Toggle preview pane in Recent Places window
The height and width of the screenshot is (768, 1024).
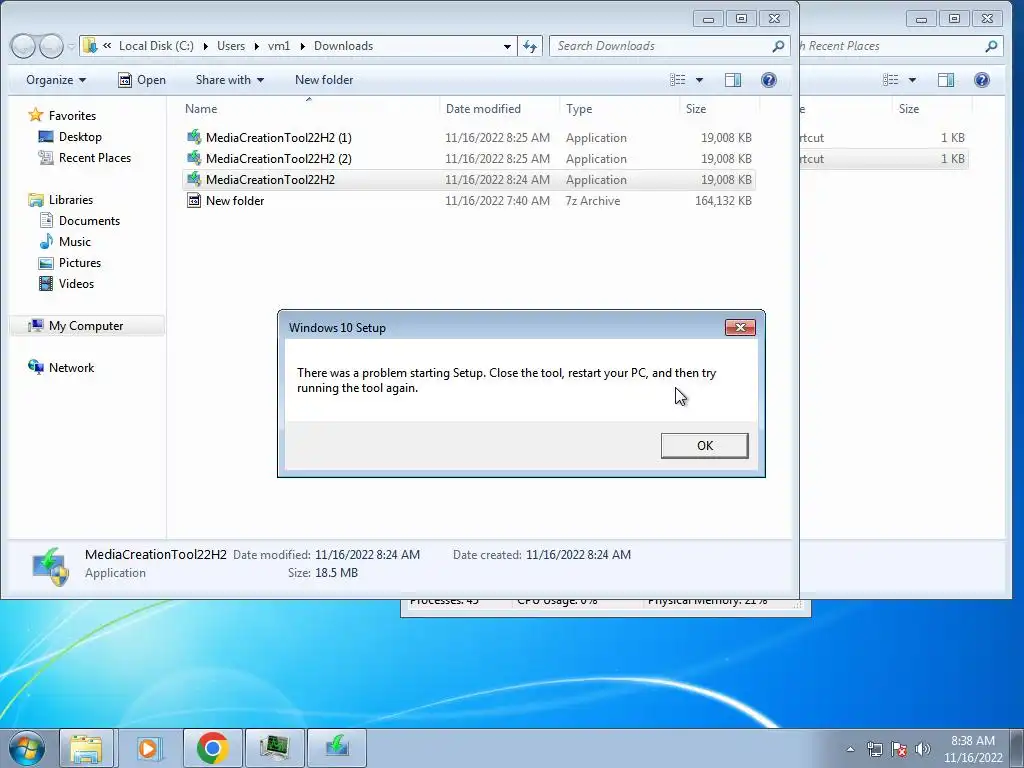[946, 80]
